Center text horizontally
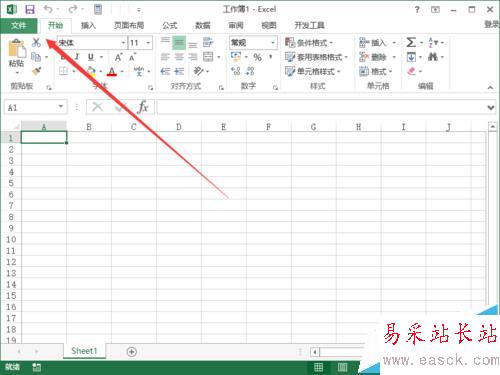 [x=179, y=57]
